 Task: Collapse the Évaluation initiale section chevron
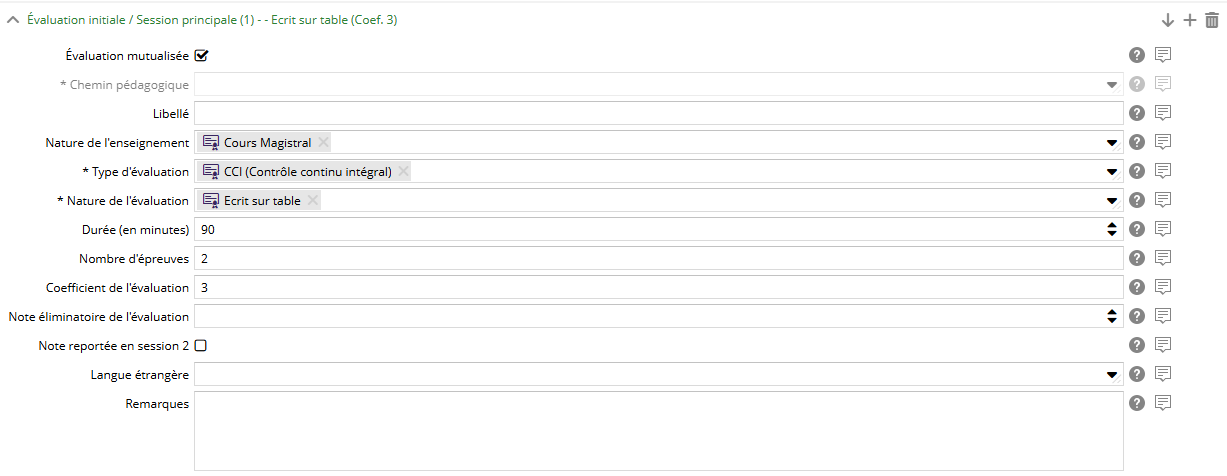coord(13,20)
